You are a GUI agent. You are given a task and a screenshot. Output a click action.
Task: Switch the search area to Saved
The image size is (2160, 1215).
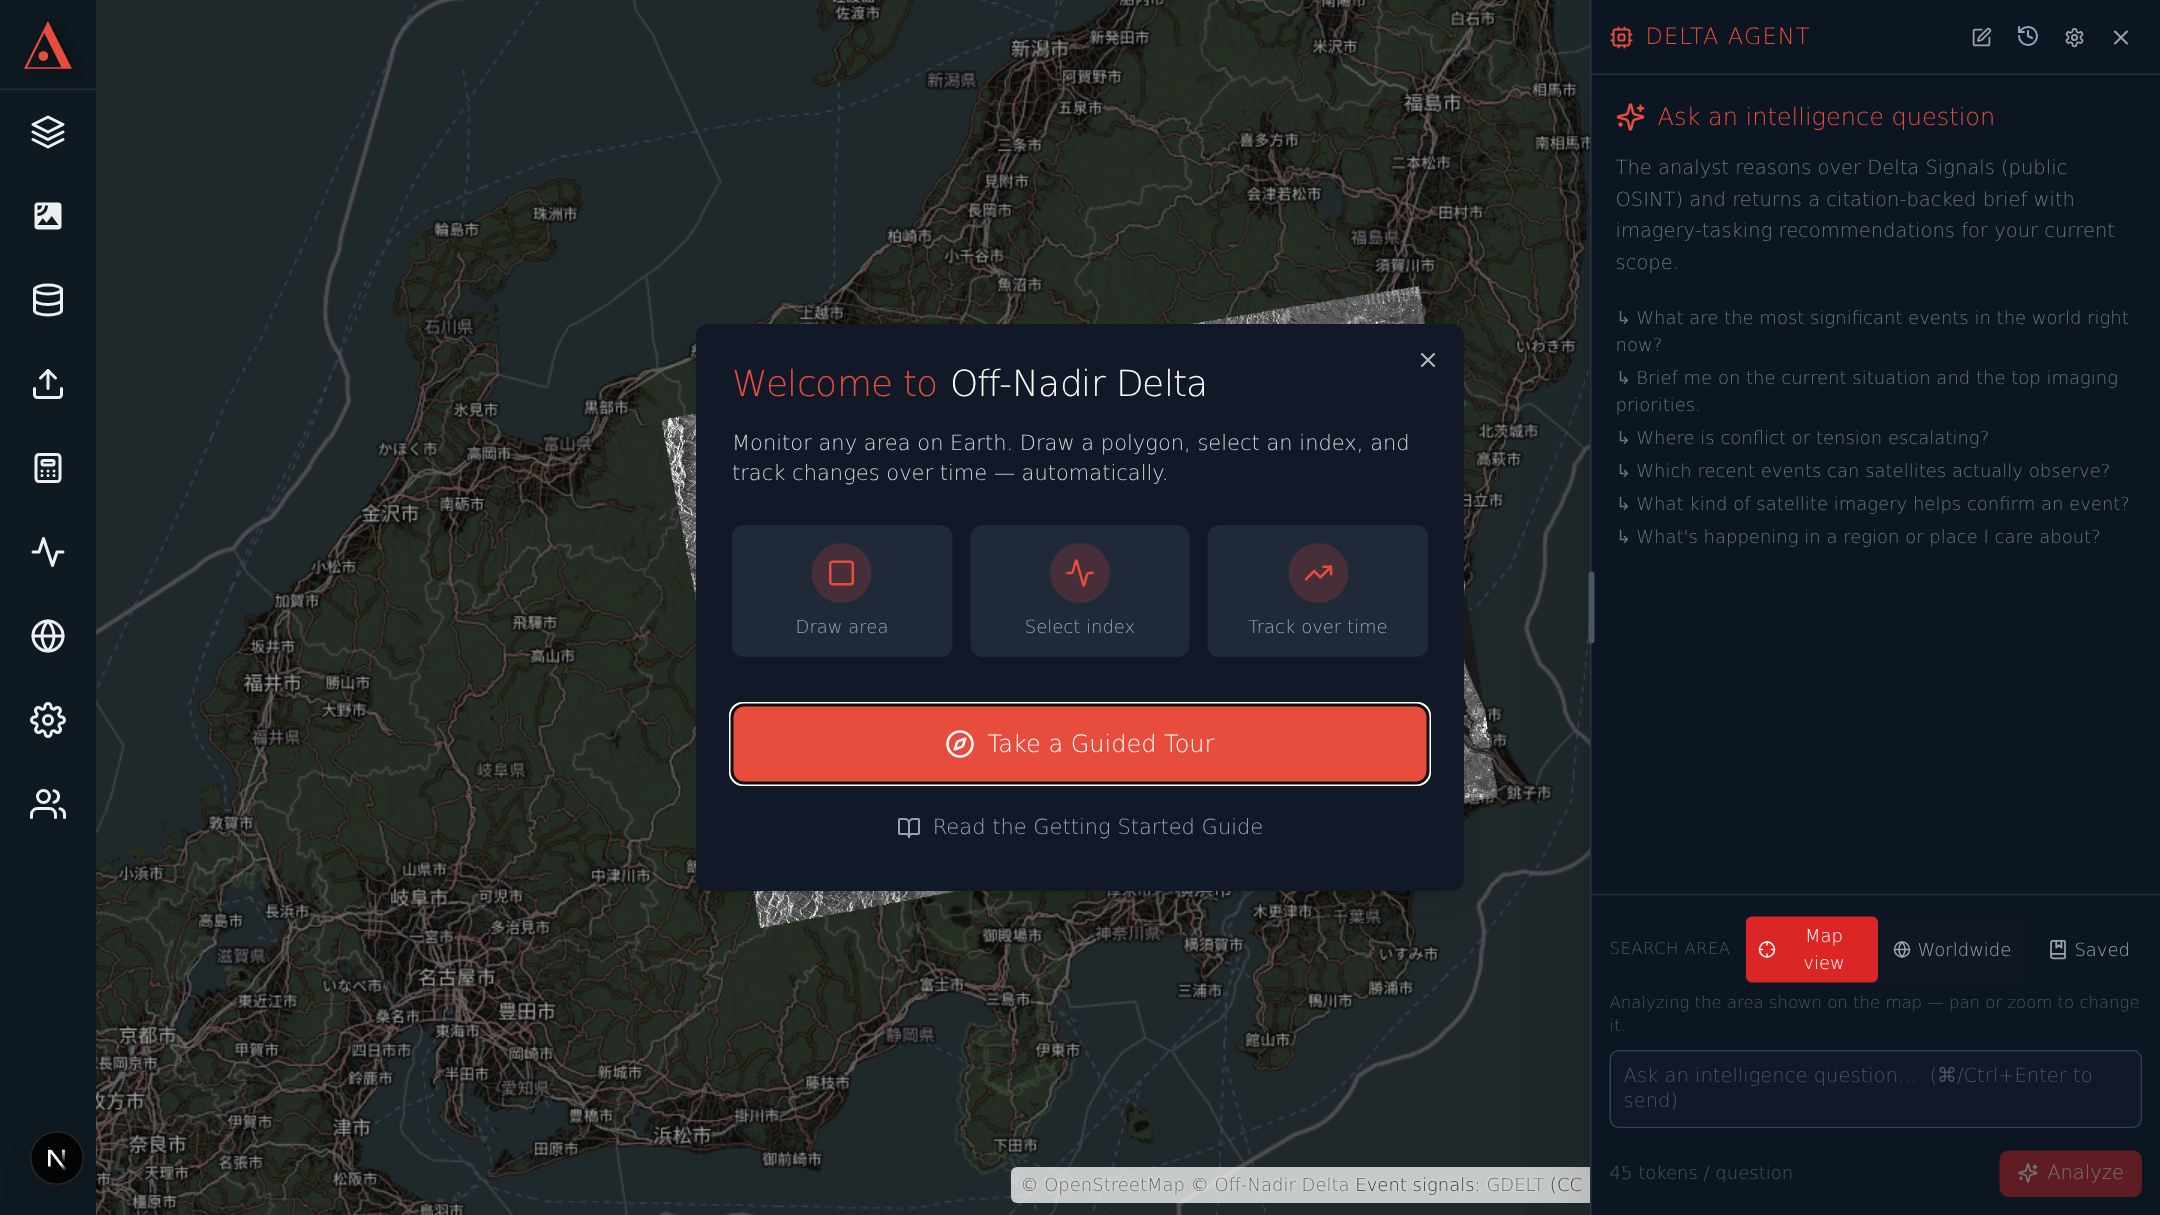pyautogui.click(x=2089, y=949)
